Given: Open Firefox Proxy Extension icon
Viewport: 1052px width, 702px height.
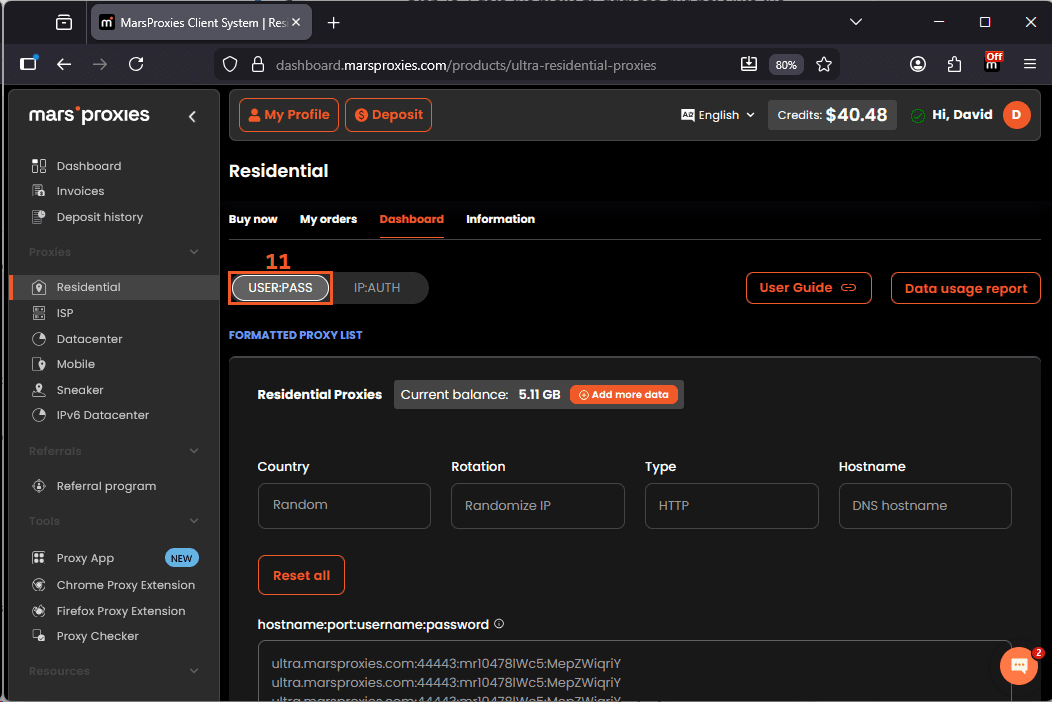Looking at the screenshot, I should (x=39, y=611).
